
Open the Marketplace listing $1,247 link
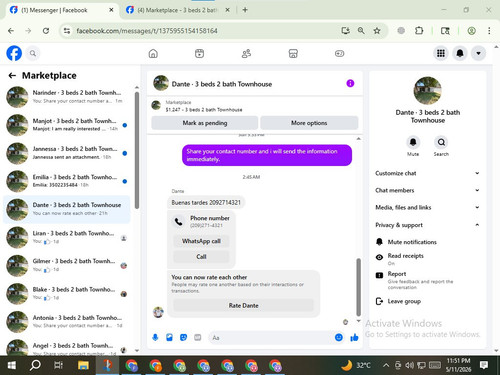pyautogui.click(x=255, y=106)
